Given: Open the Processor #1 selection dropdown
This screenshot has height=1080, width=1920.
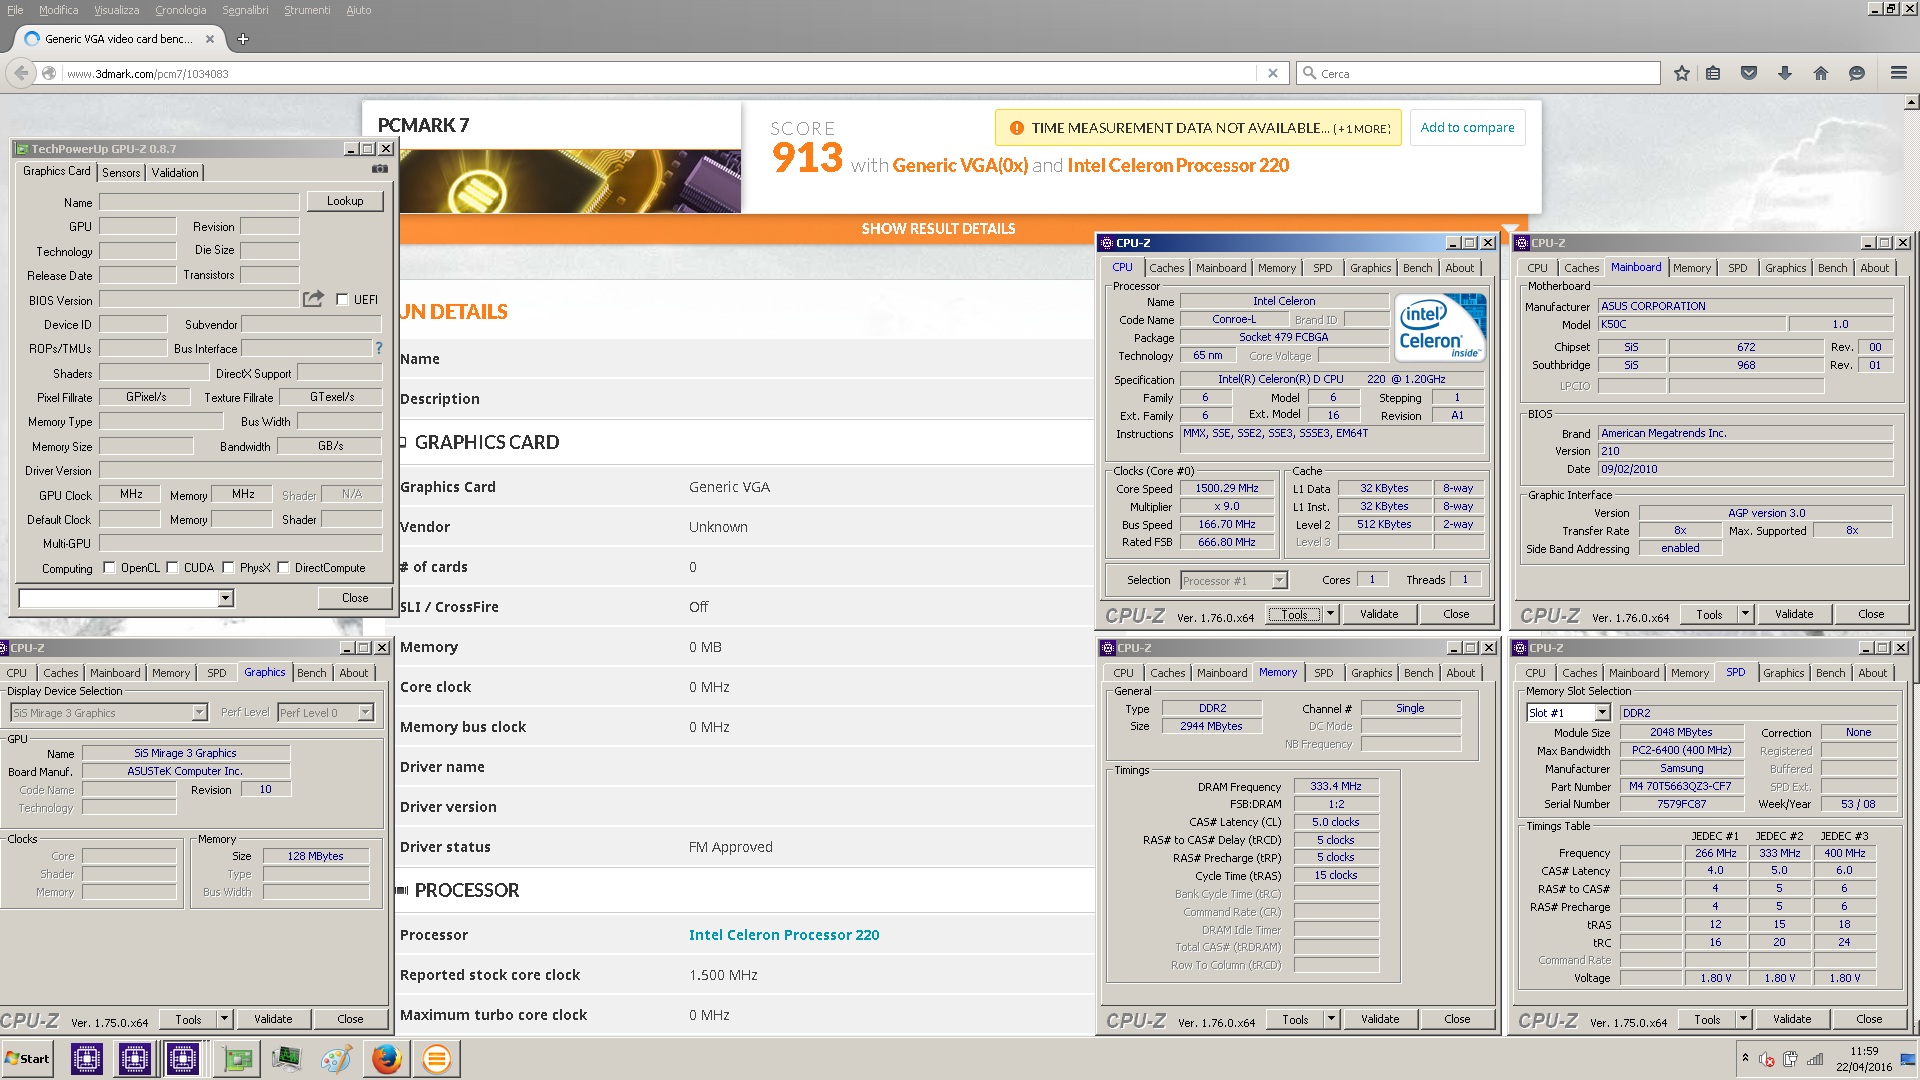Looking at the screenshot, I should pos(1233,580).
